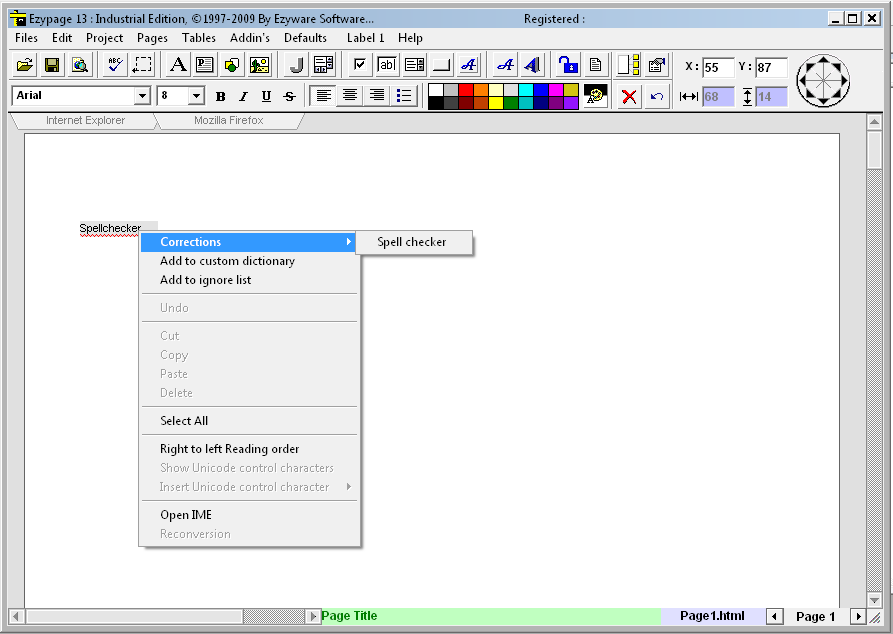The height and width of the screenshot is (634, 893).
Task: Pick the "Spell checker" correction suggestion
Action: (x=411, y=242)
